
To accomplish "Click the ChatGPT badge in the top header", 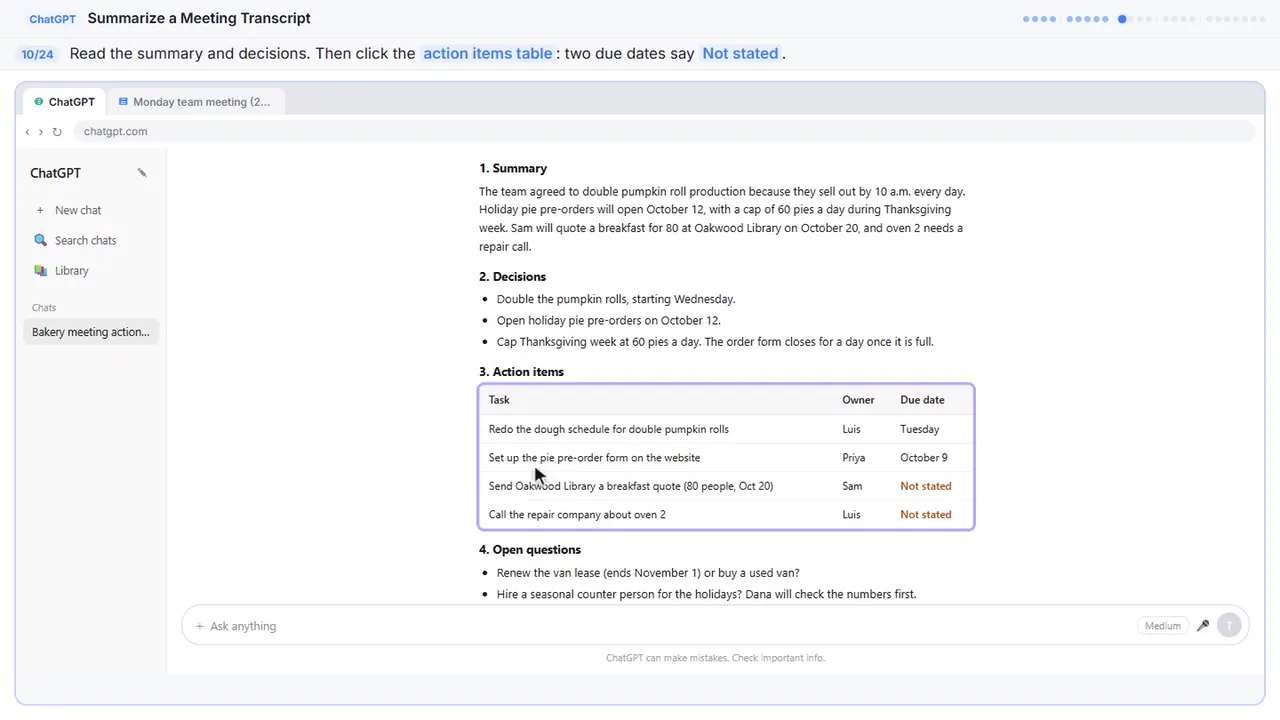I will (52, 19).
